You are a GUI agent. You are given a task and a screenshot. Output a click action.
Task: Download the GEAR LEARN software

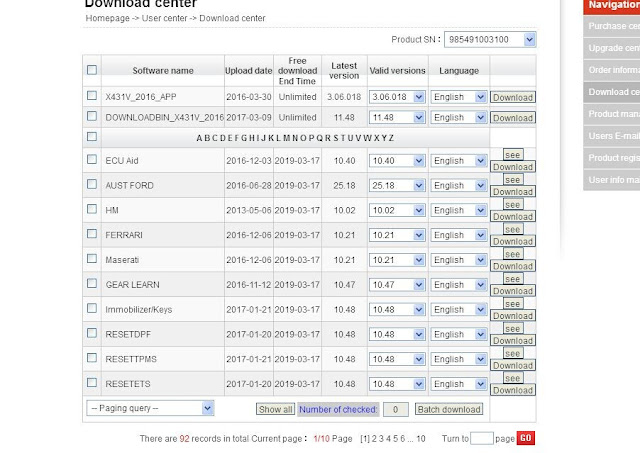coord(513,291)
